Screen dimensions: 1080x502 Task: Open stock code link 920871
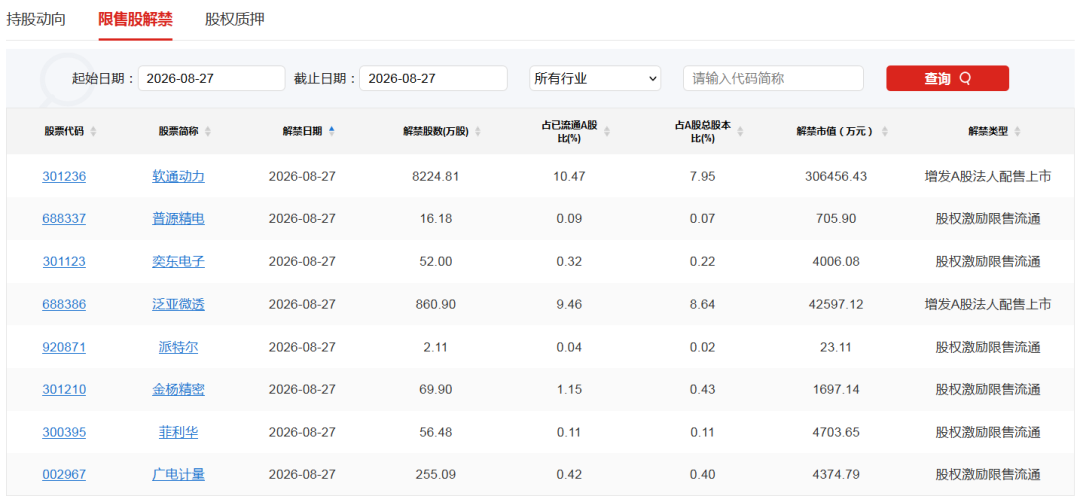pyautogui.click(x=64, y=347)
